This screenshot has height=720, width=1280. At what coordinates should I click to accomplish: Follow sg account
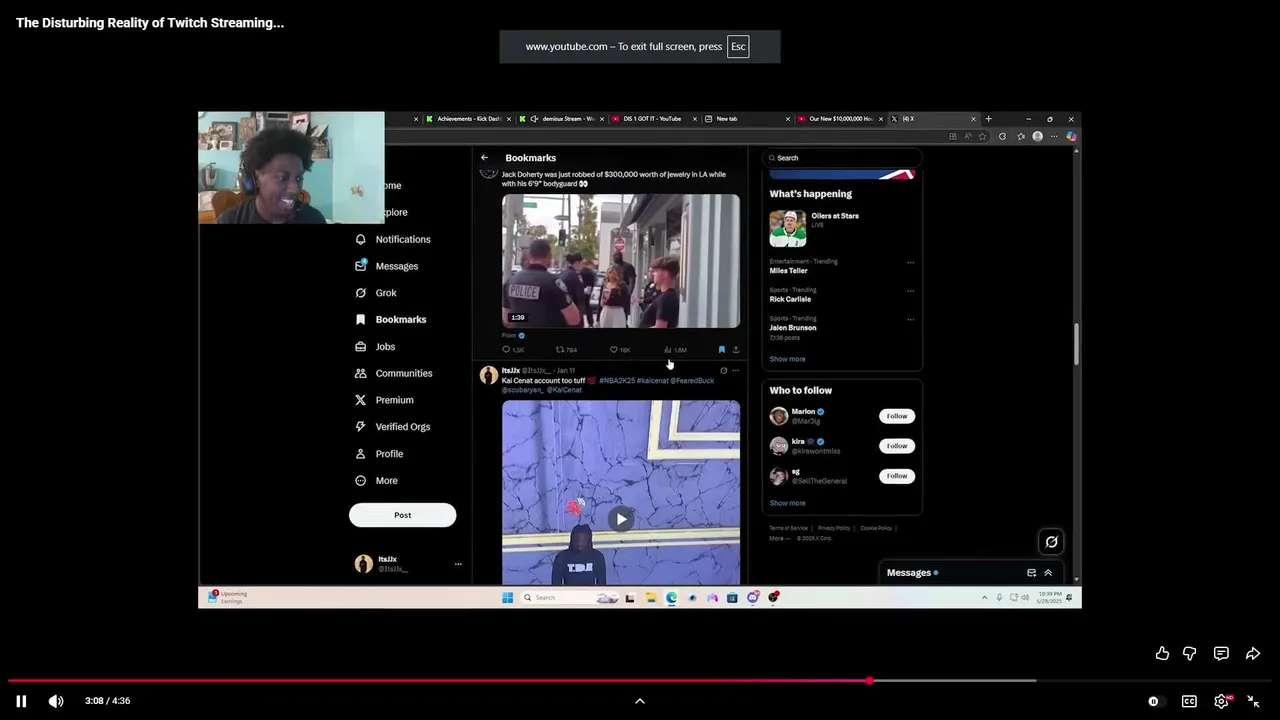(x=897, y=476)
